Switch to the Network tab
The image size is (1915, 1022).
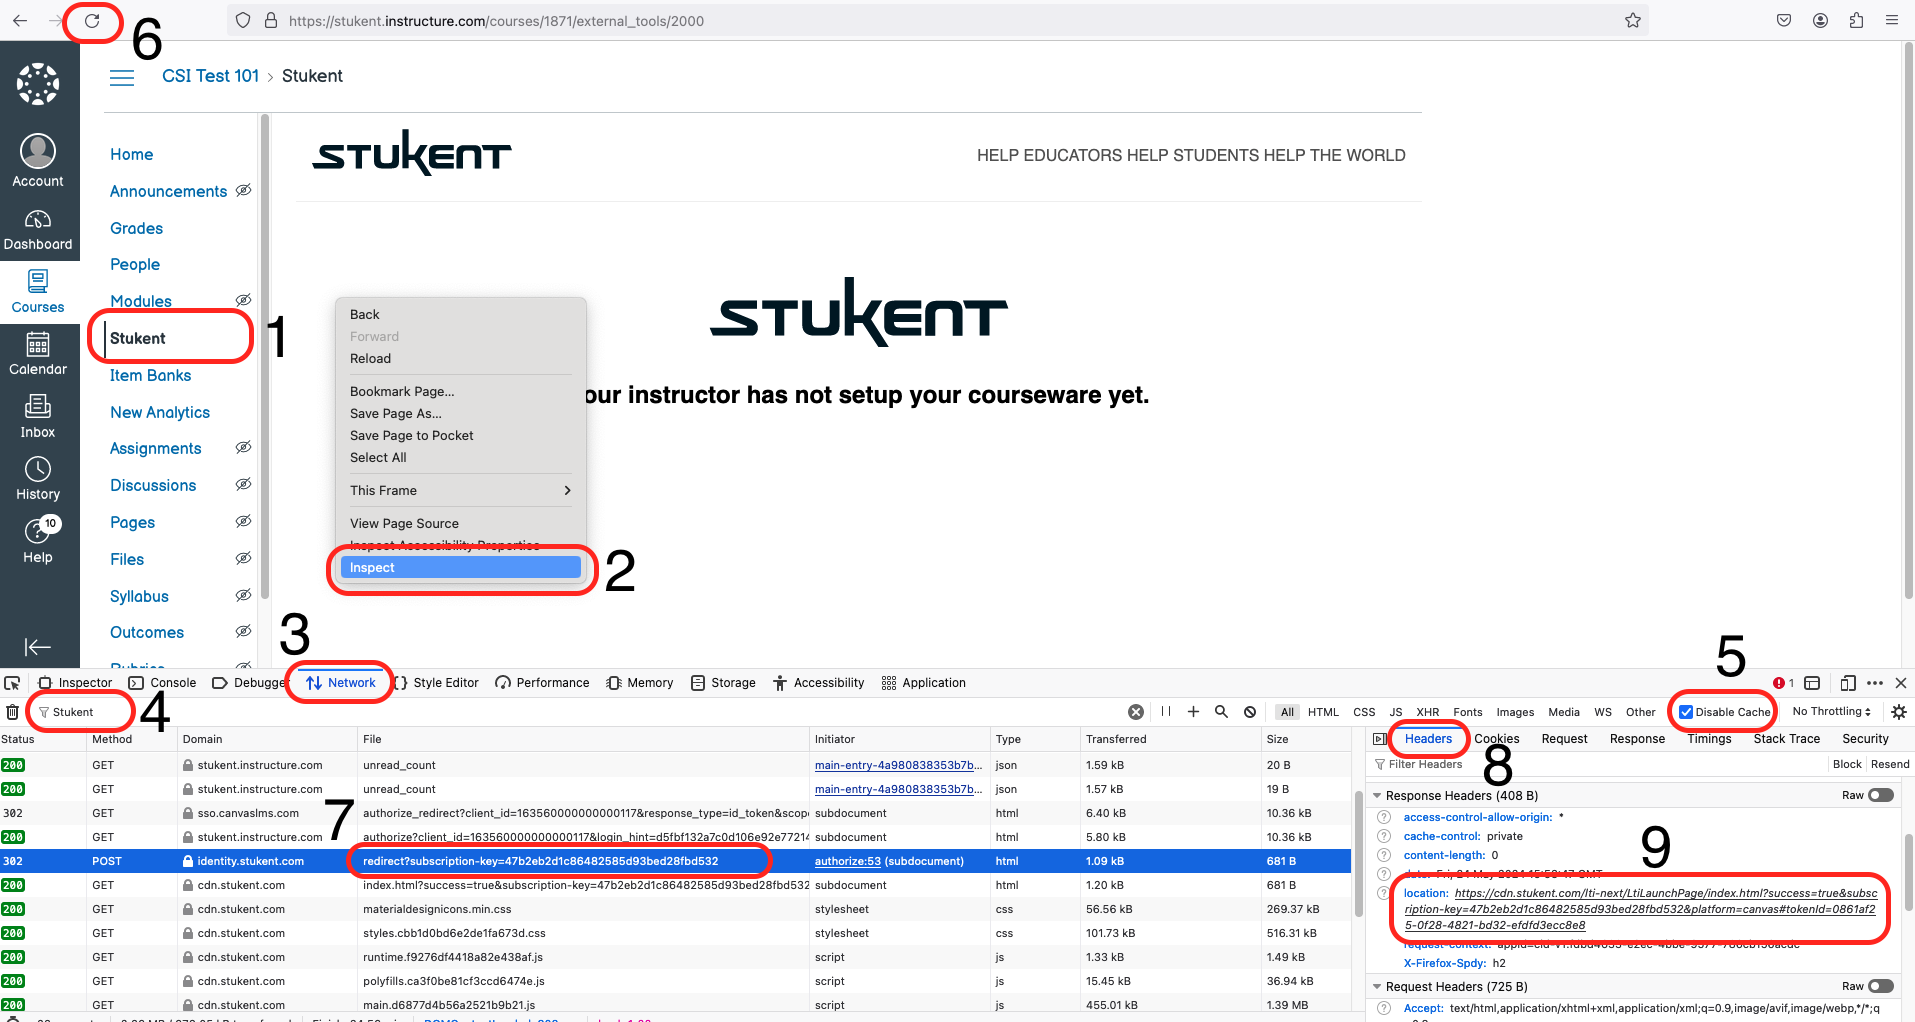[x=341, y=683]
